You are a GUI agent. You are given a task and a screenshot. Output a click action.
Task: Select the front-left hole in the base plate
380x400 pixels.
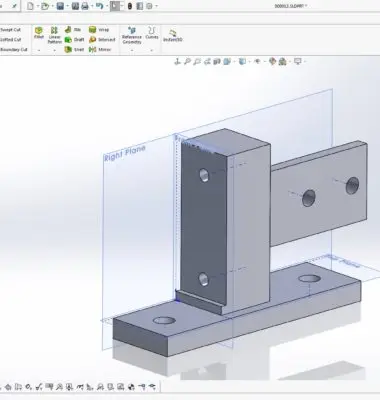[x=164, y=321]
